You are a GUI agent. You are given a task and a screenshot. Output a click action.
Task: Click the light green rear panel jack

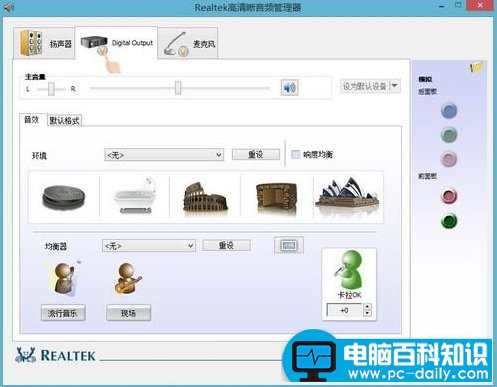coord(449,135)
